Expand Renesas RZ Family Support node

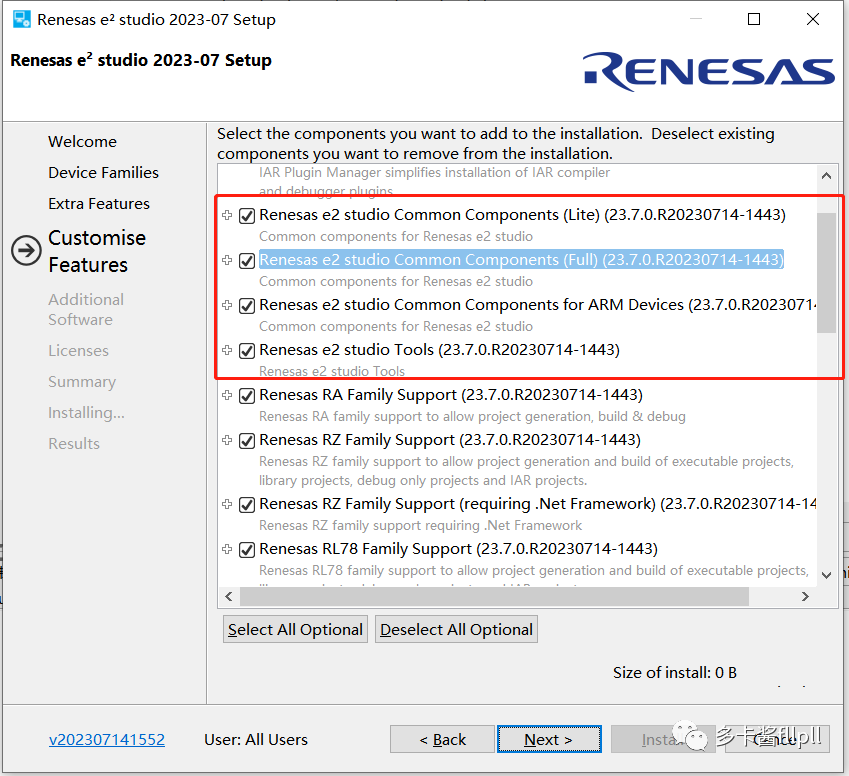[227, 440]
